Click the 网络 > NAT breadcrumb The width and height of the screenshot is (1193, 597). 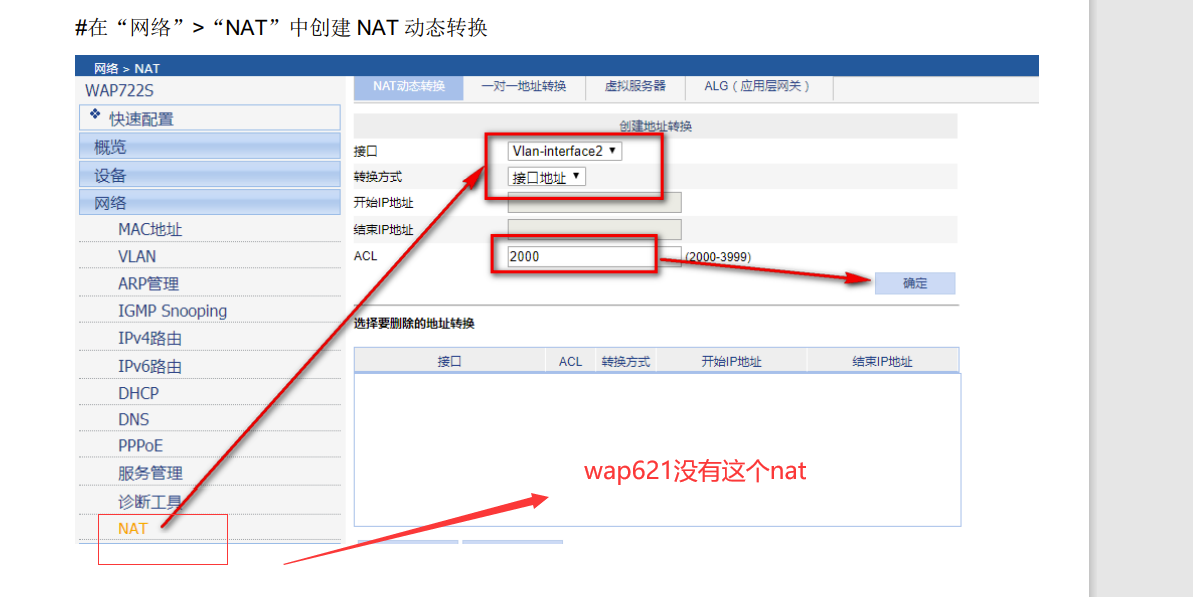126,68
